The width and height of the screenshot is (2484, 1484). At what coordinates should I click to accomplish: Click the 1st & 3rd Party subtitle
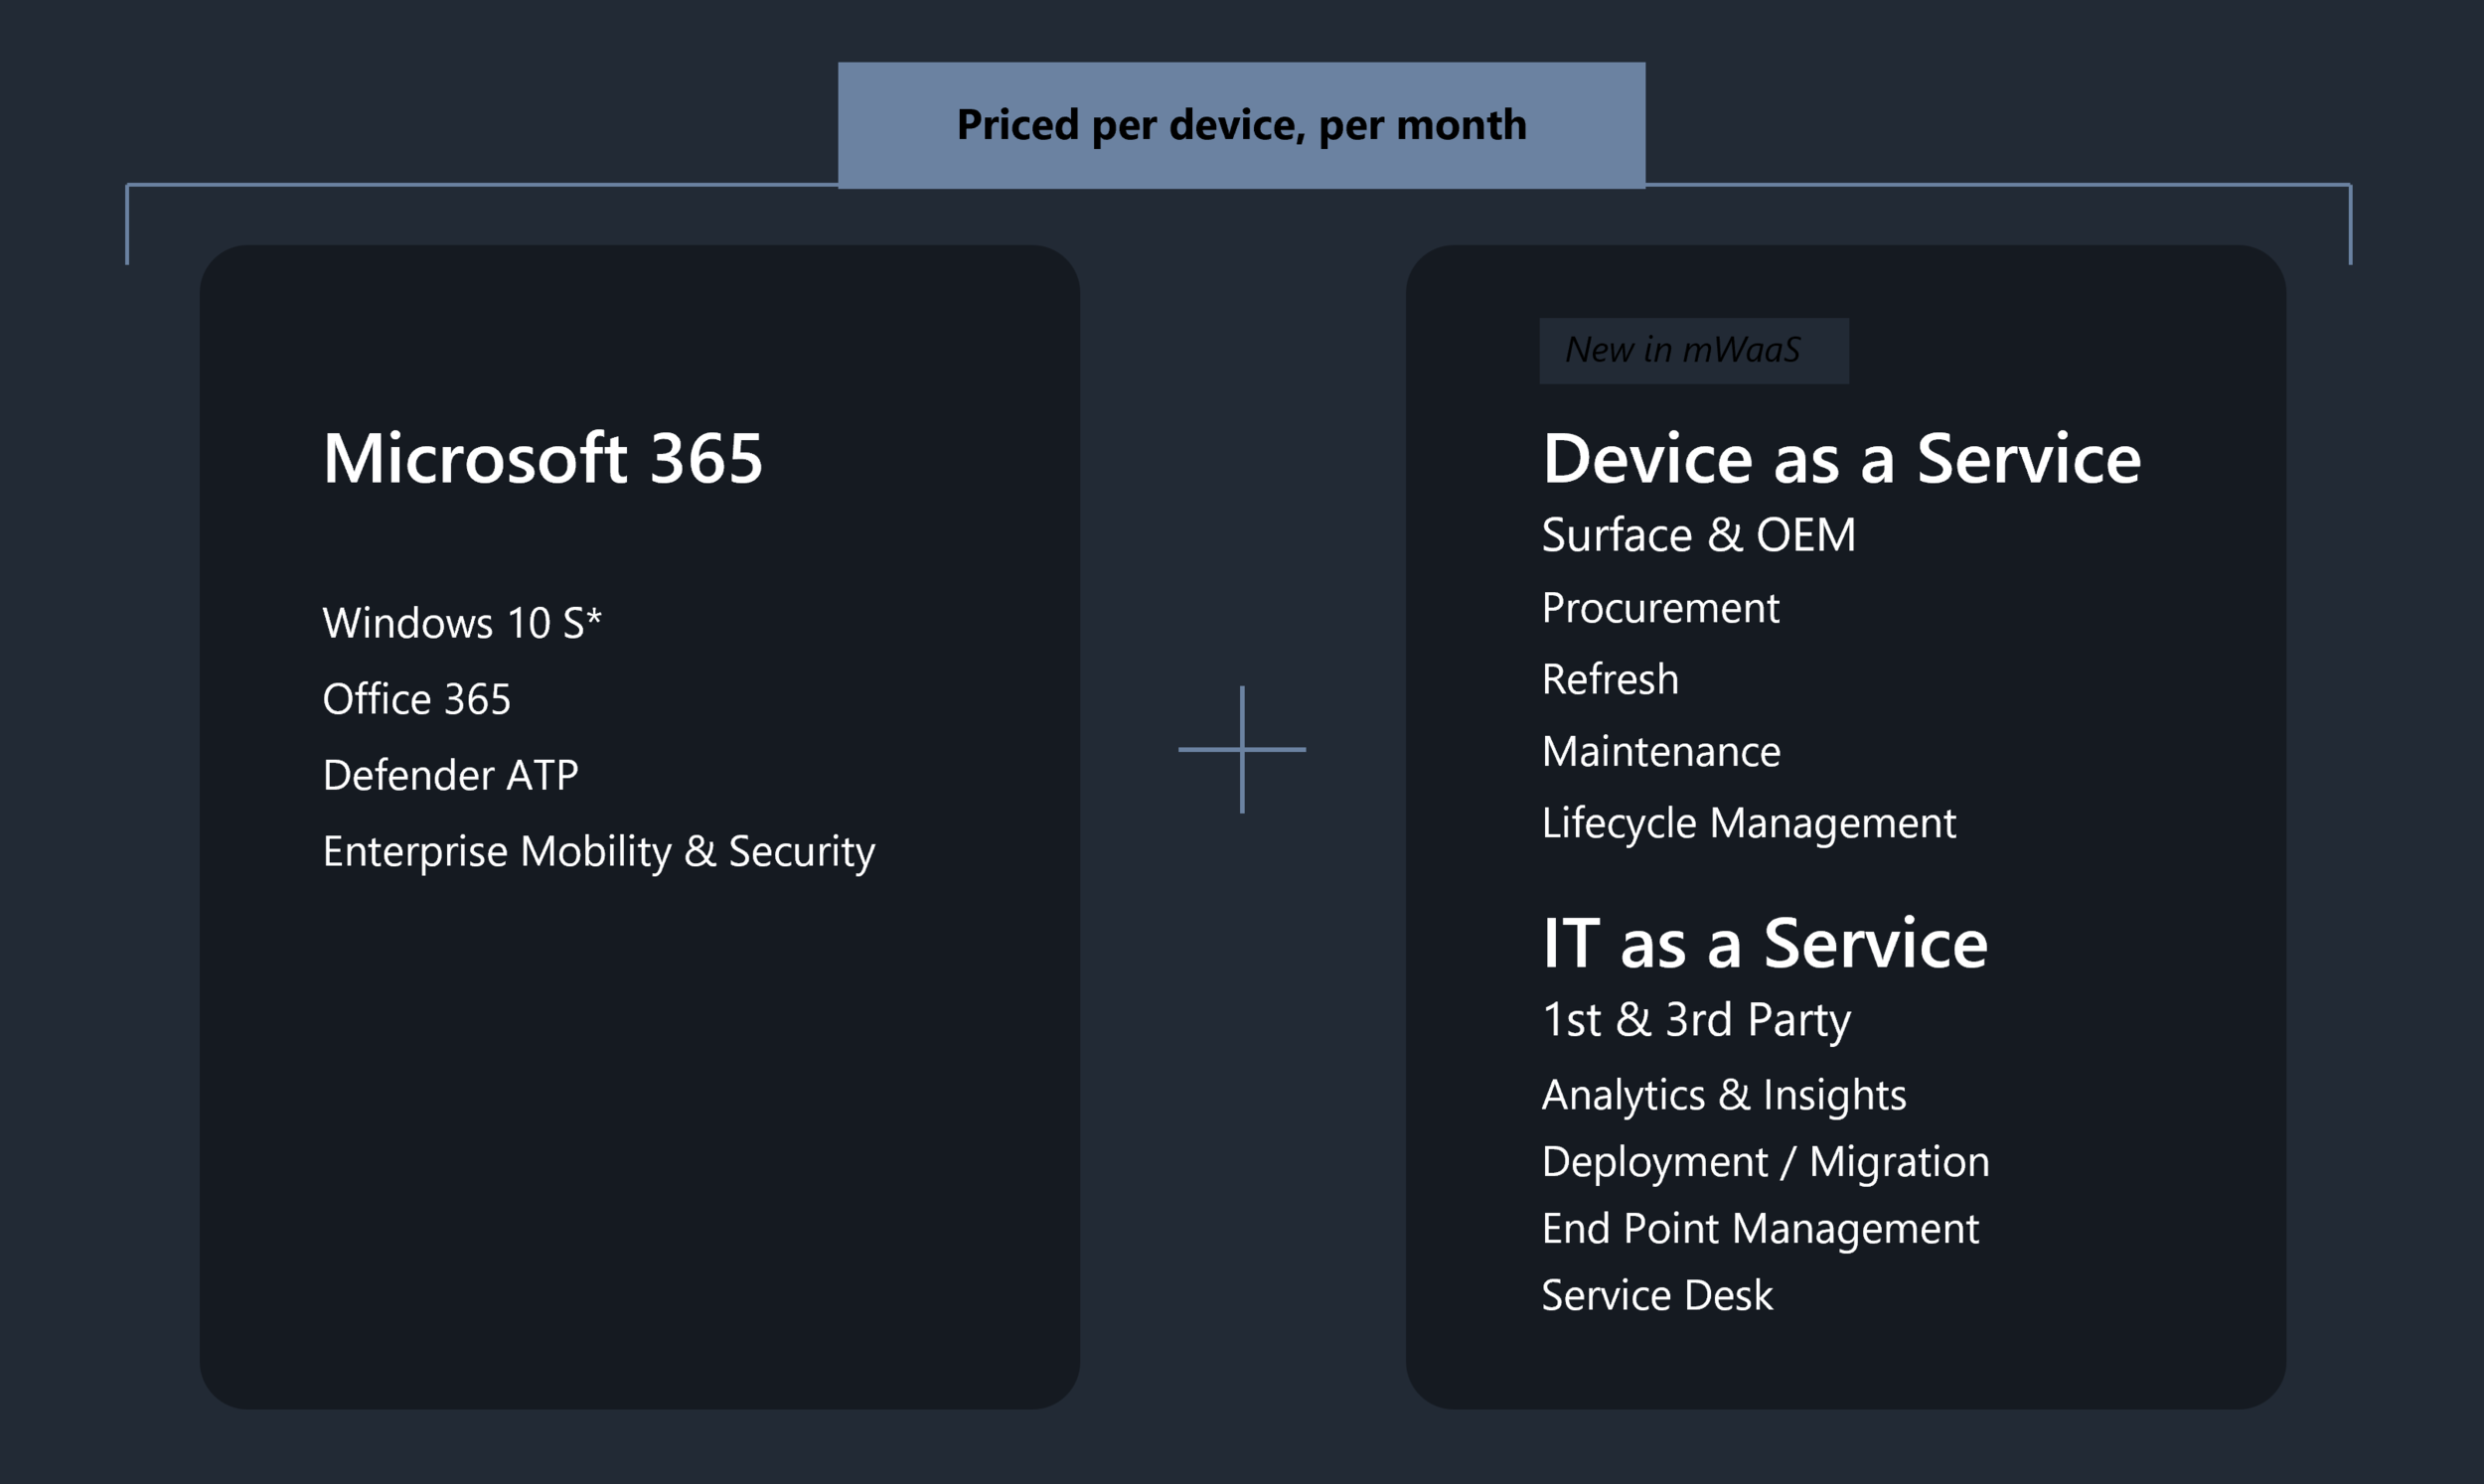[x=1696, y=1019]
